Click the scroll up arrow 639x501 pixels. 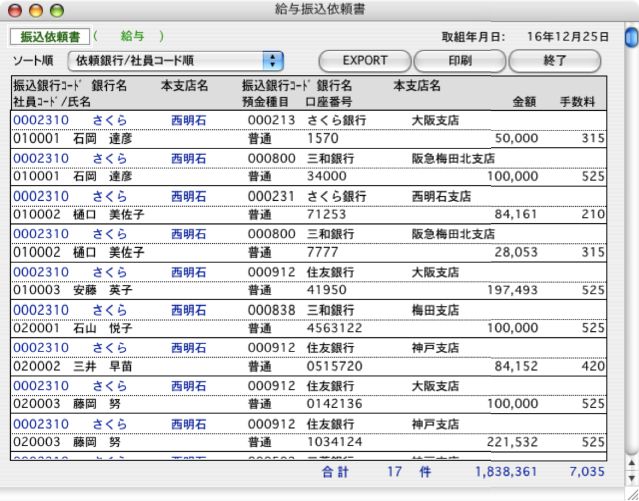(630, 462)
